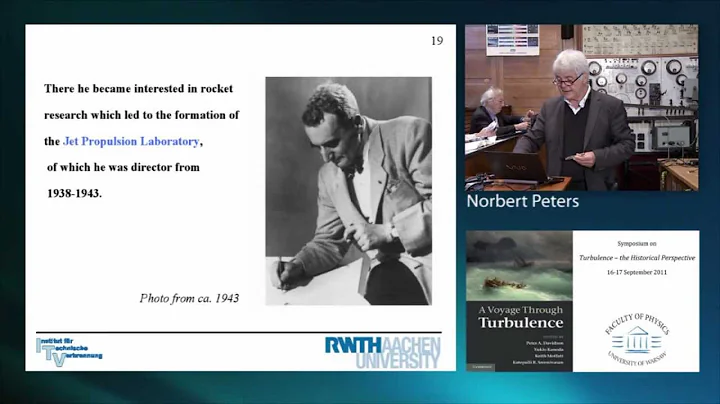The image size is (720, 404).
Task: Click 'of which he was director from' line
Action: [x=123, y=167]
